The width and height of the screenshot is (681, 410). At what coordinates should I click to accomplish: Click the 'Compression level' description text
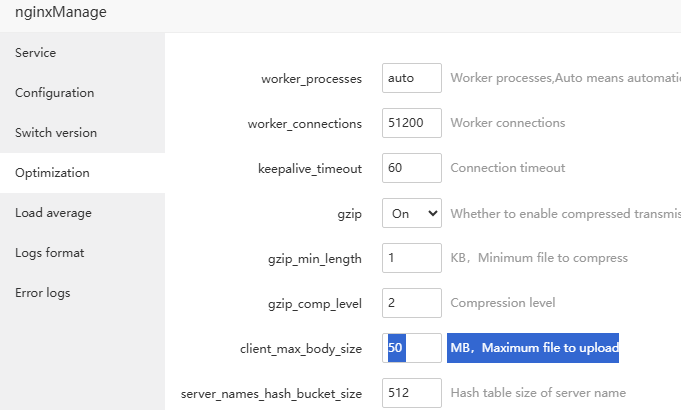(503, 303)
